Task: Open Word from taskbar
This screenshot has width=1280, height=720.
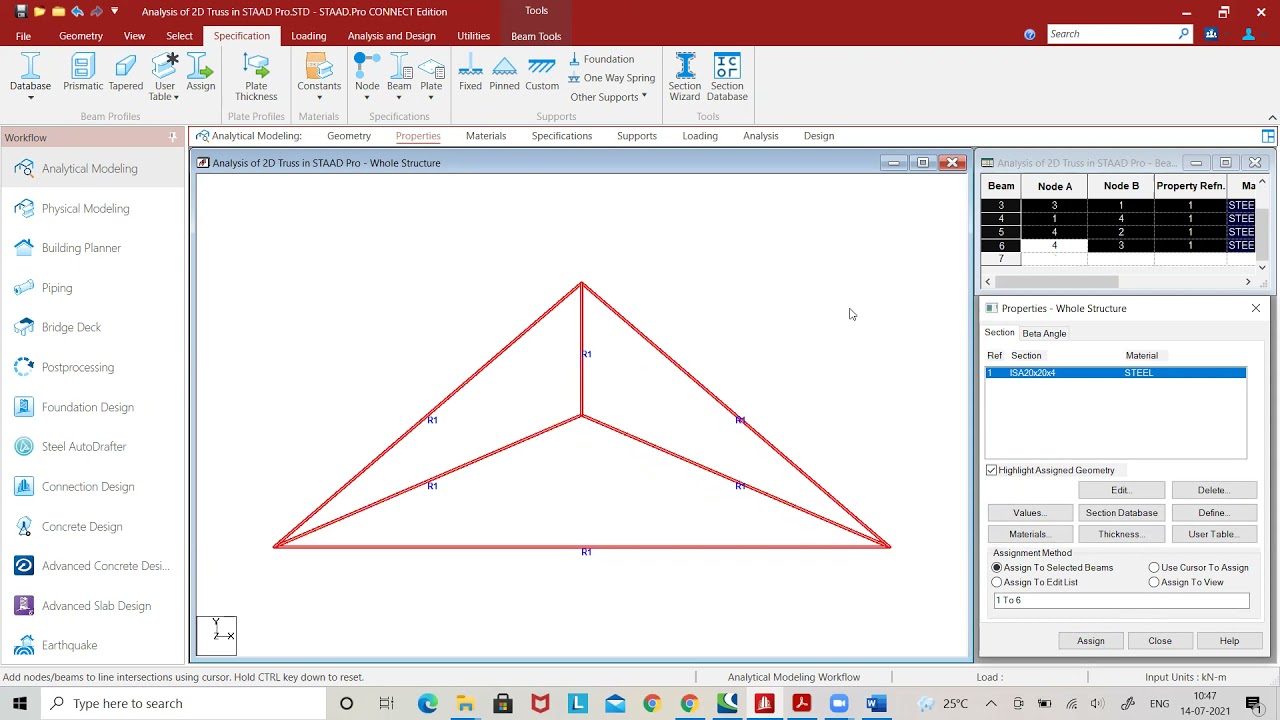Action: pyautogui.click(x=876, y=704)
